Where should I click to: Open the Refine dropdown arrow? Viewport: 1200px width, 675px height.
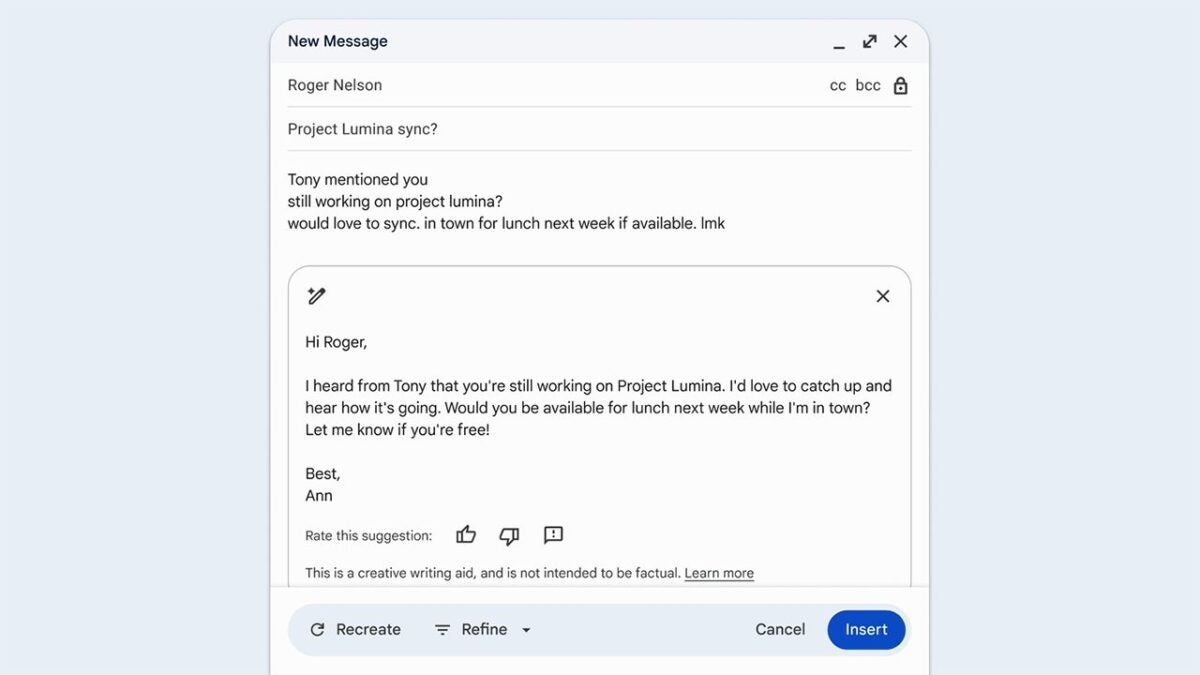point(527,630)
